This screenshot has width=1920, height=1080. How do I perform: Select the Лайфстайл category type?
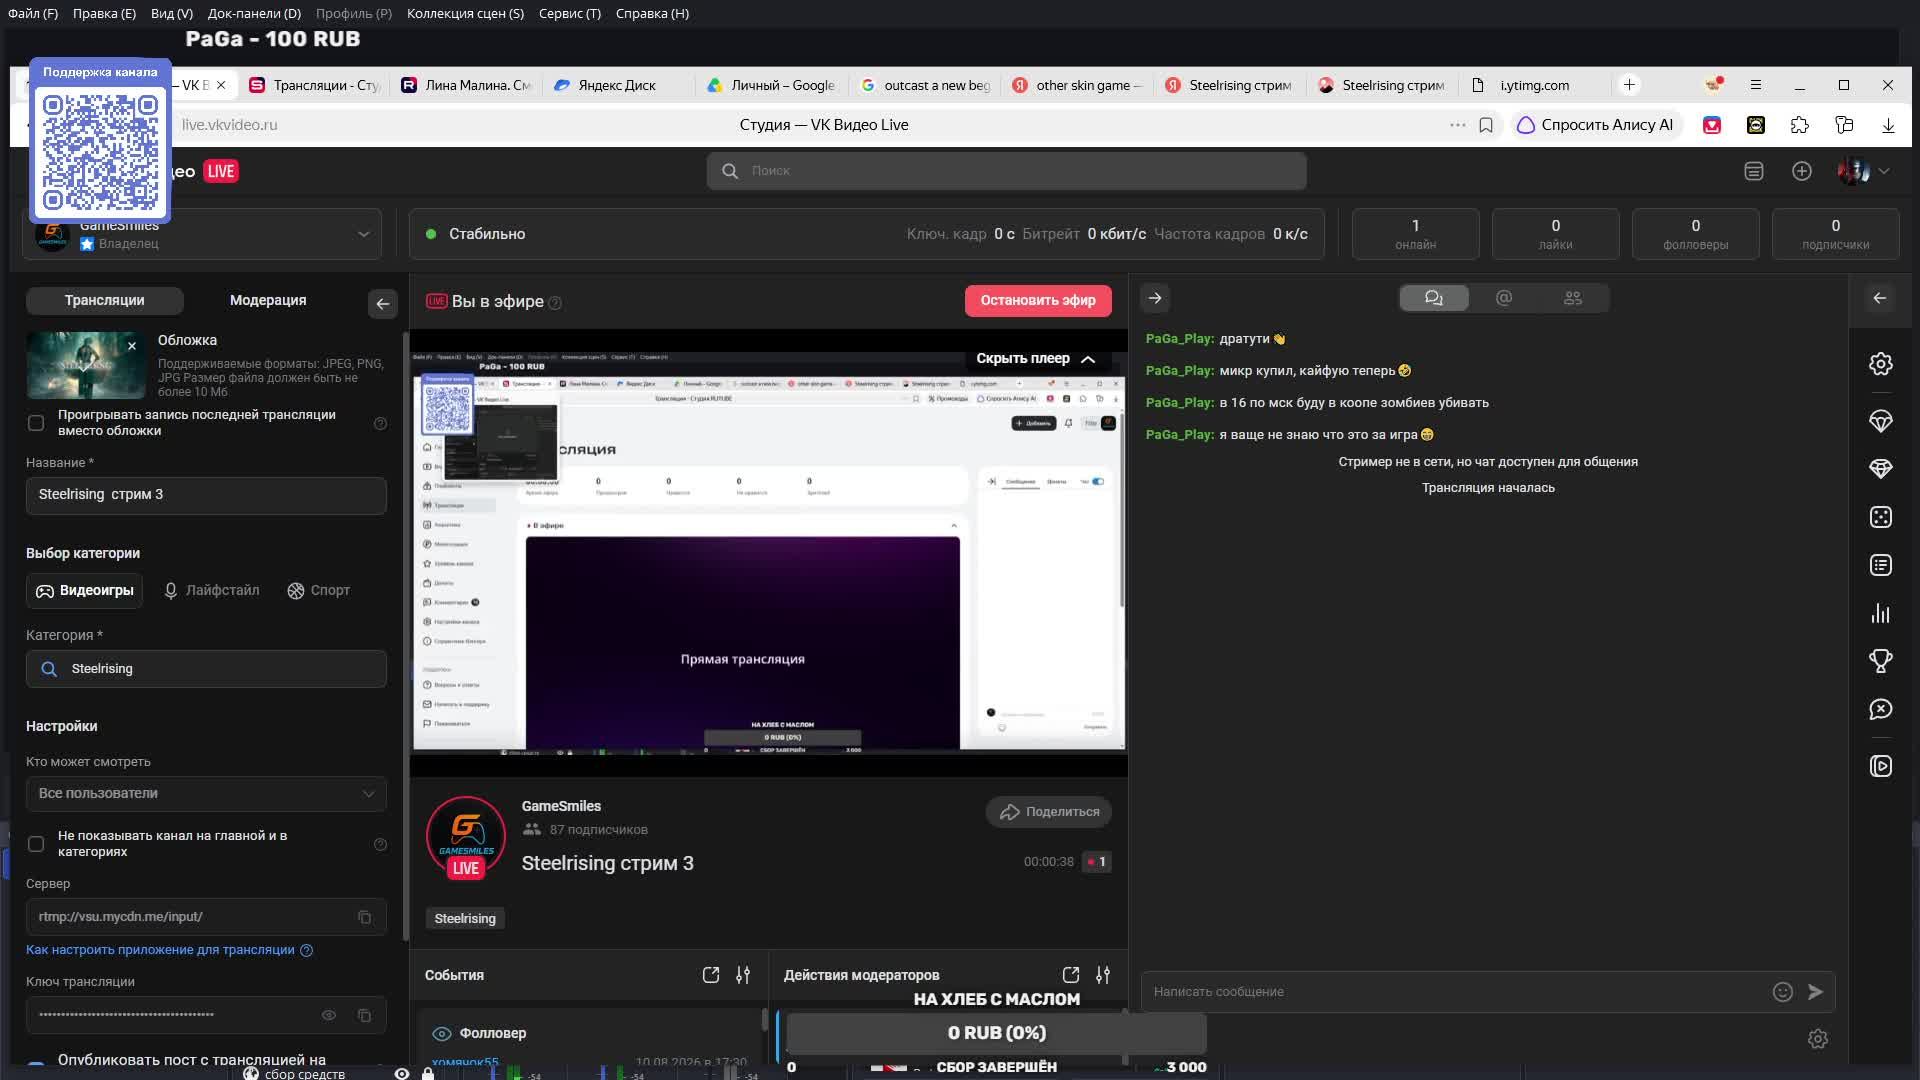point(211,591)
